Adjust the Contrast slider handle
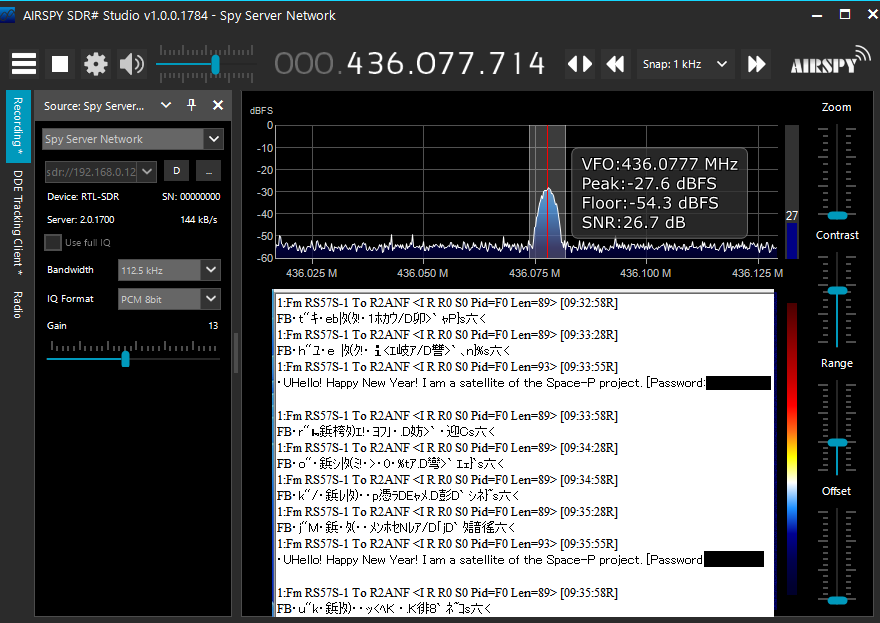Screen dimensions: 880x623 (837, 291)
